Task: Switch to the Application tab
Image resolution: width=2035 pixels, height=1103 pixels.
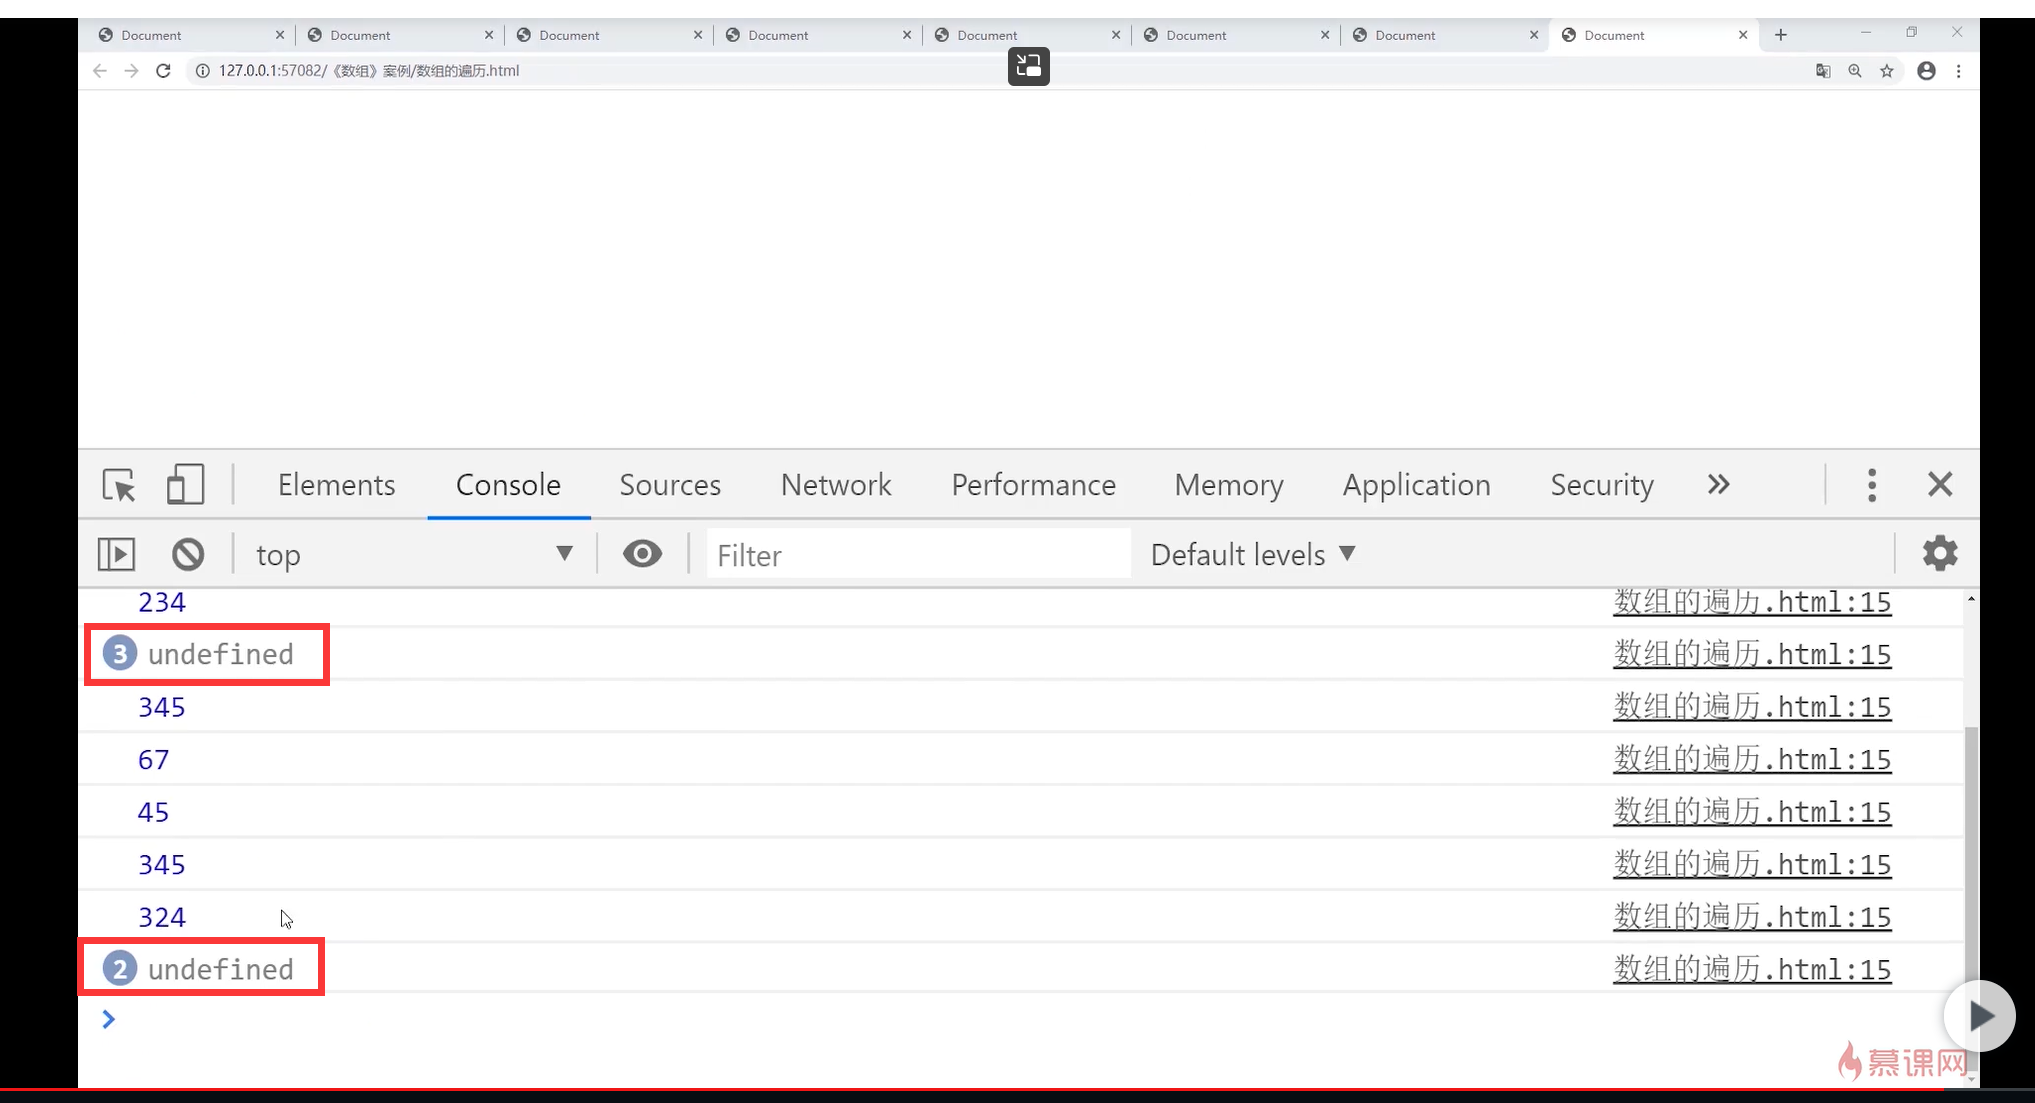Action: (x=1416, y=485)
